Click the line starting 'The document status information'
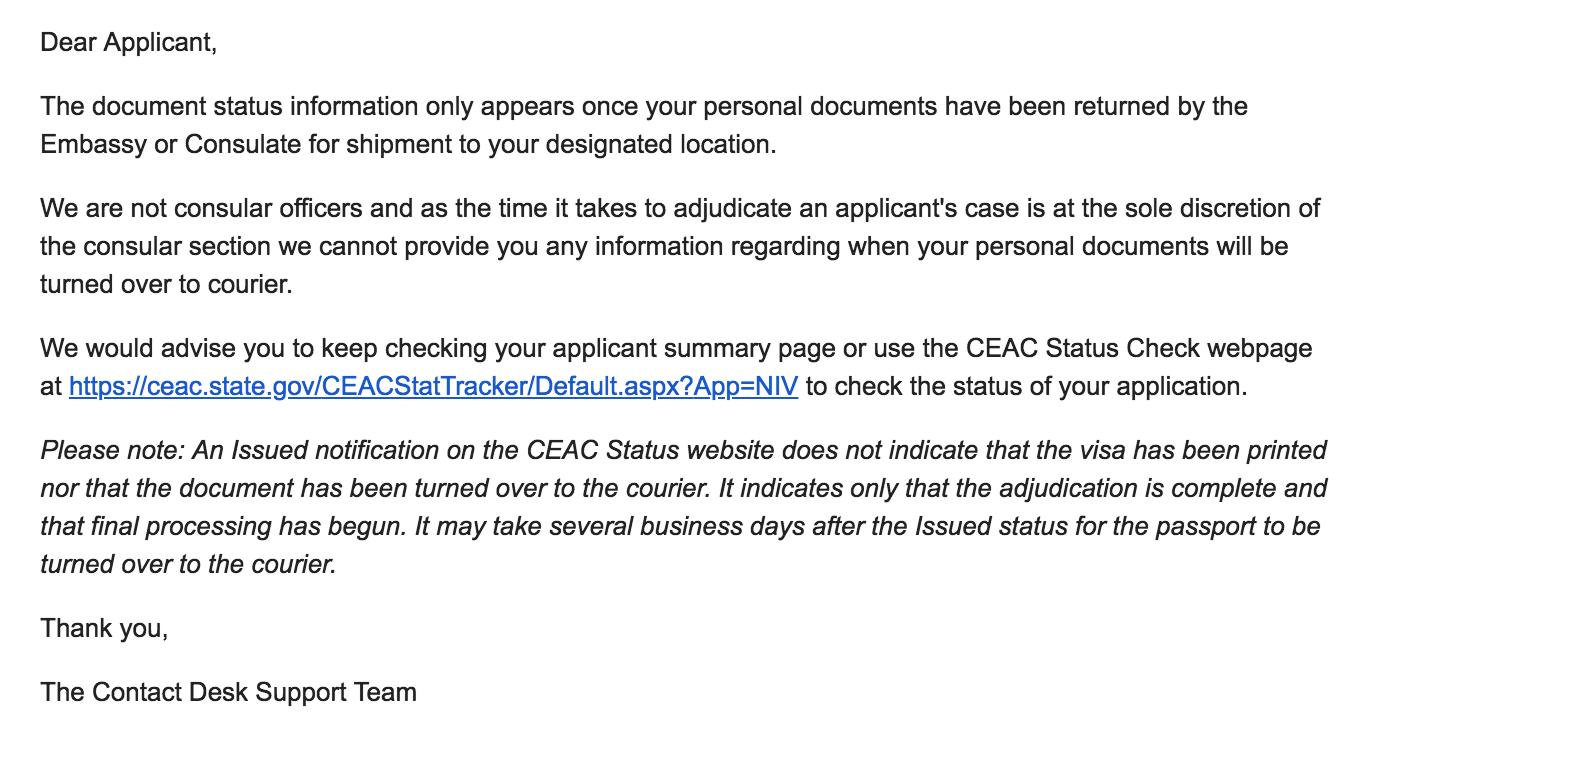This screenshot has width=1570, height=770. click(644, 106)
